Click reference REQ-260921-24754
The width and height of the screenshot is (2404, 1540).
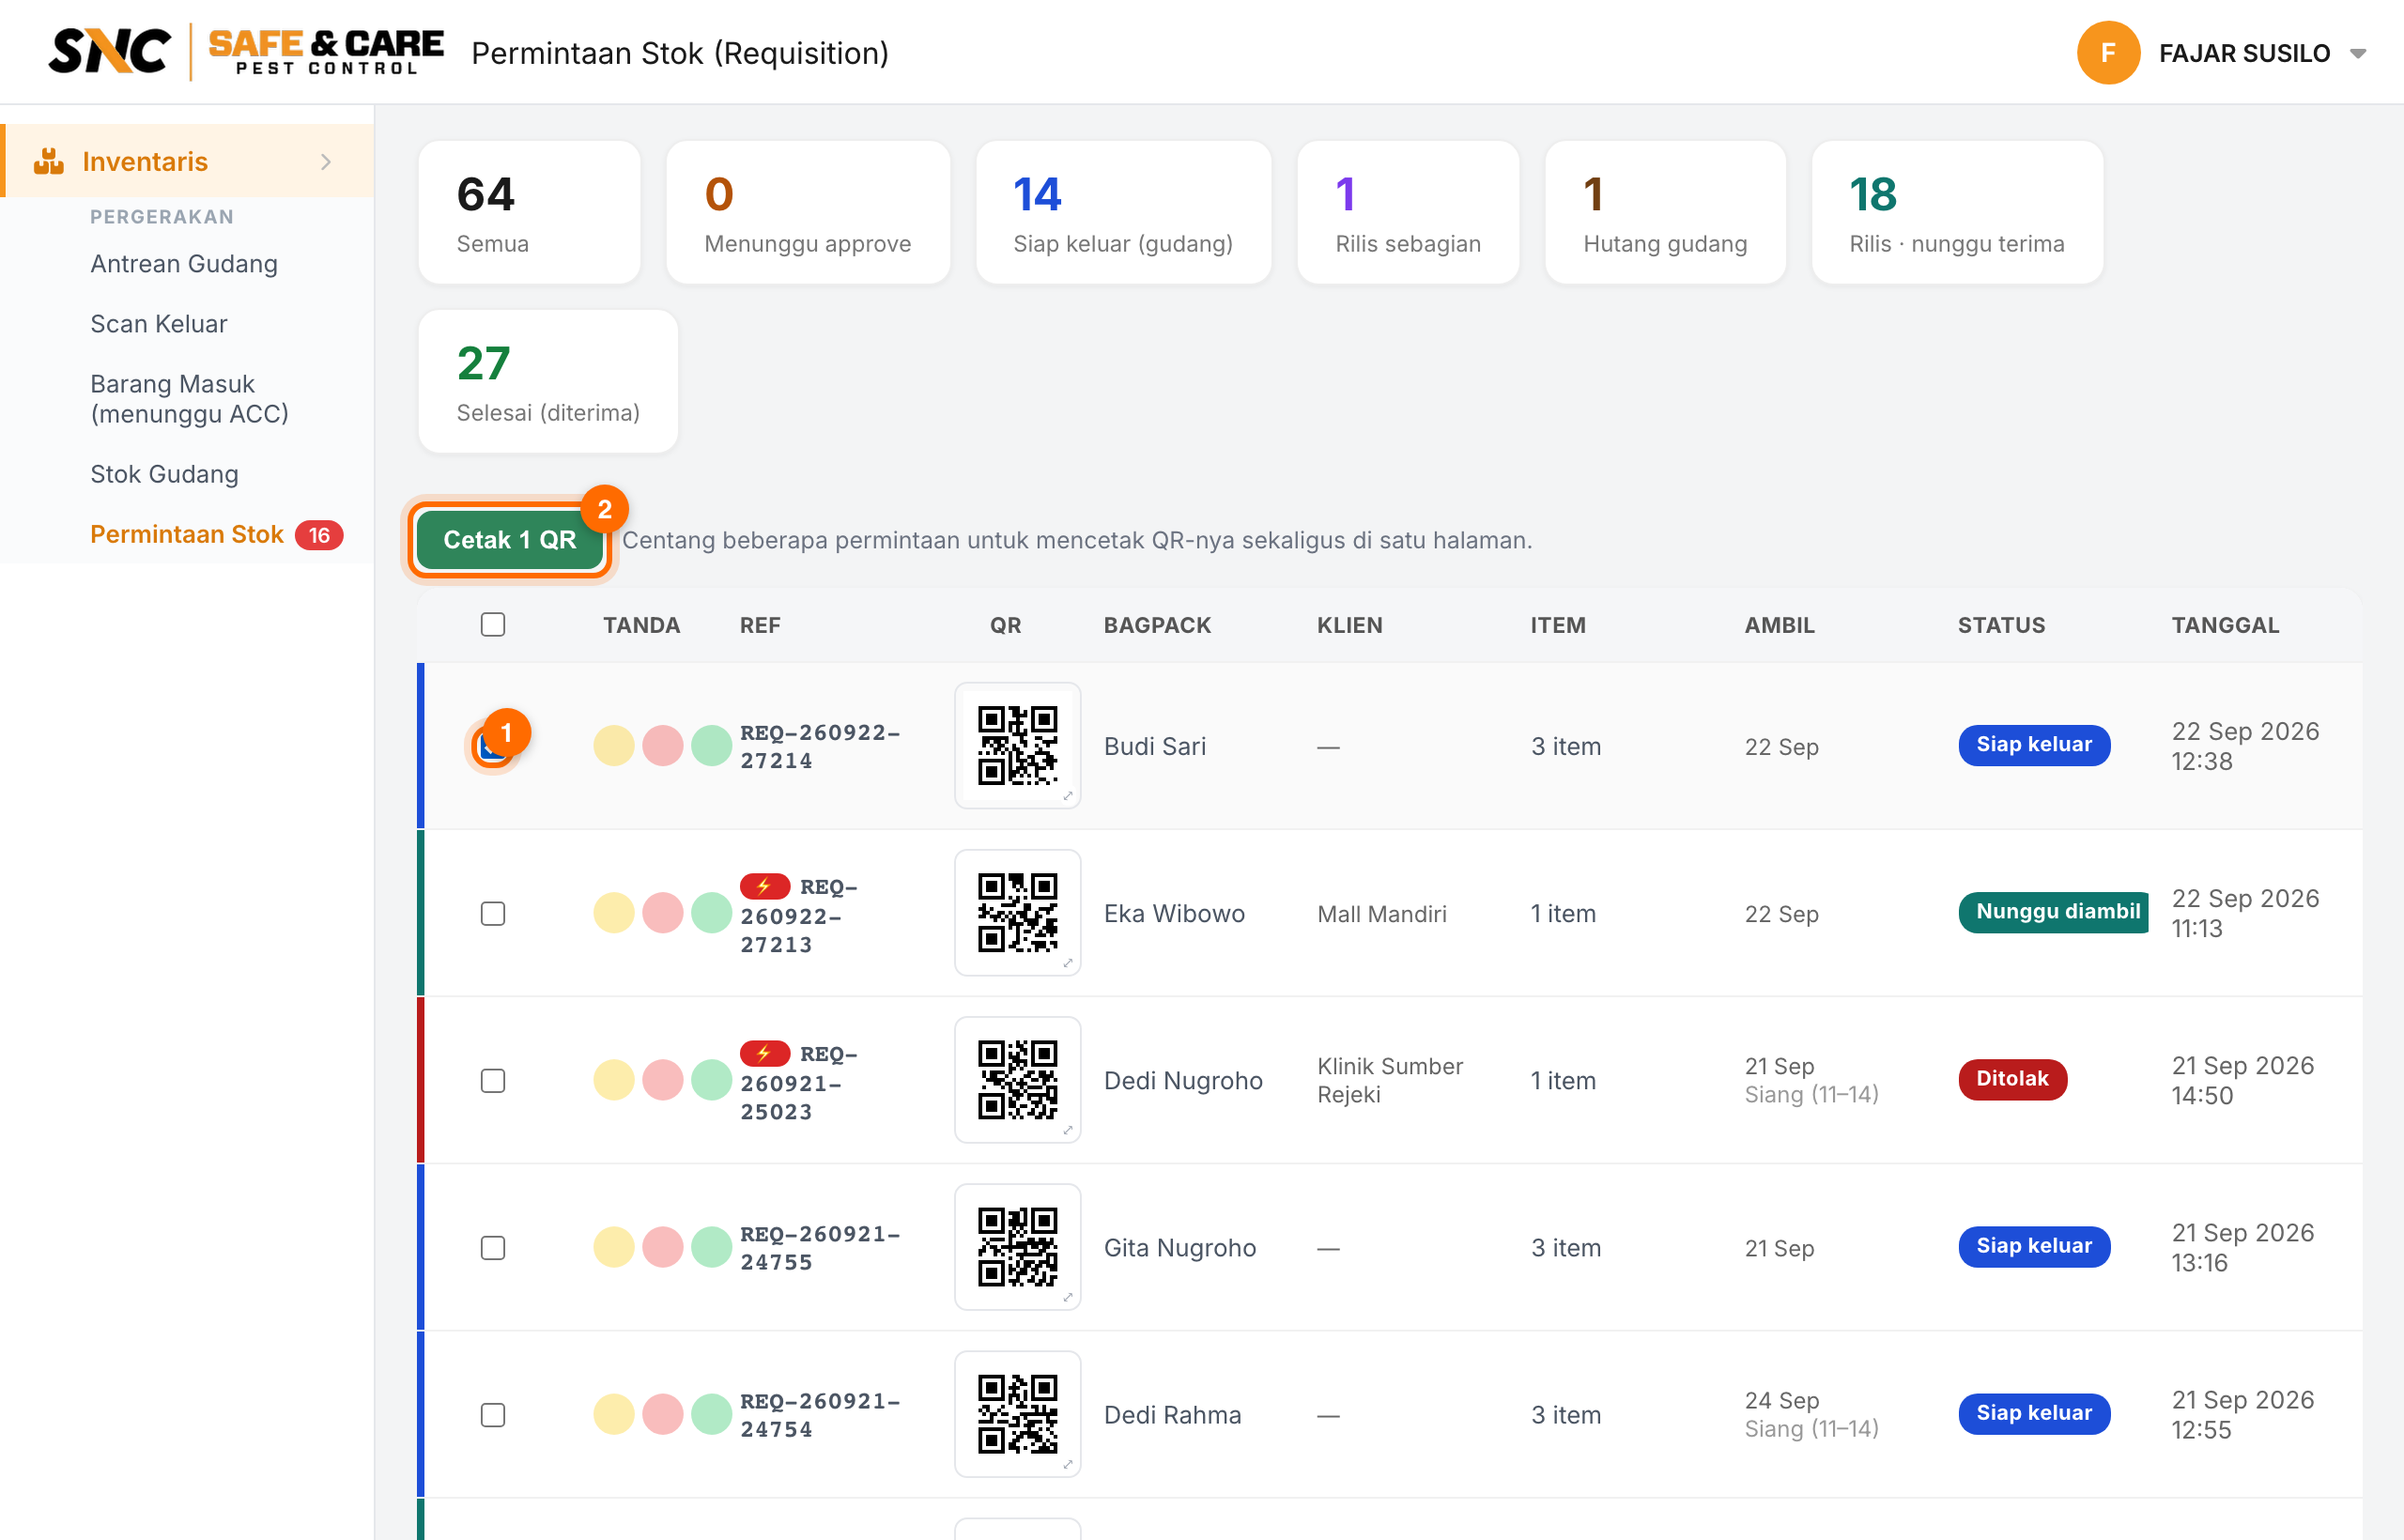click(x=820, y=1415)
